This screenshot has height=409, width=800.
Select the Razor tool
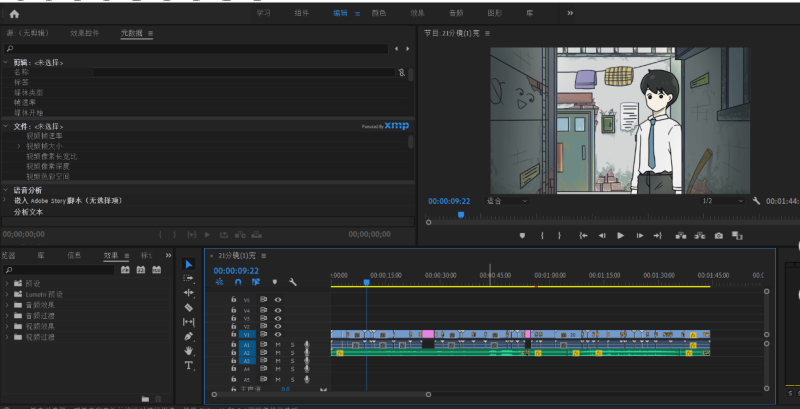point(189,307)
